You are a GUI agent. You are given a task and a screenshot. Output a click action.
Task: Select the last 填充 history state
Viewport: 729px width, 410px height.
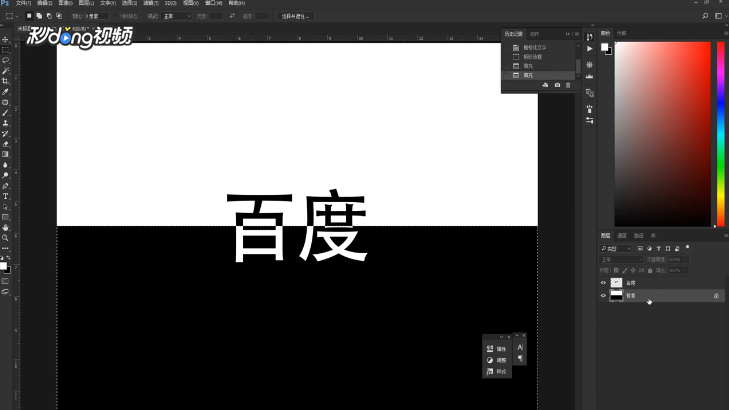point(539,75)
